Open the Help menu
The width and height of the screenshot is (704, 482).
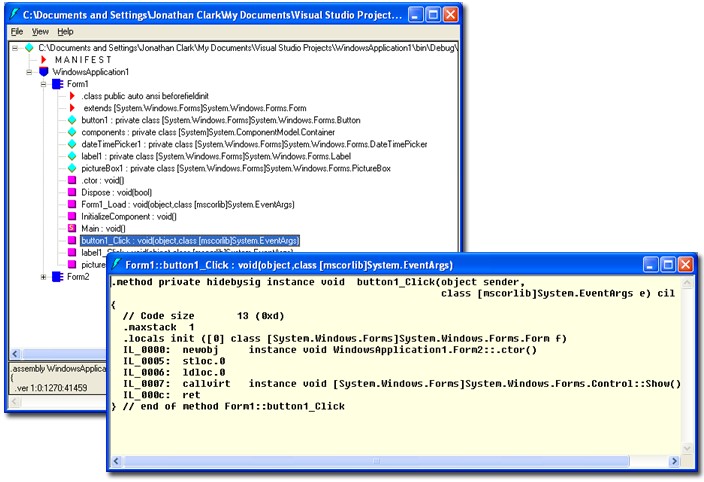65,31
